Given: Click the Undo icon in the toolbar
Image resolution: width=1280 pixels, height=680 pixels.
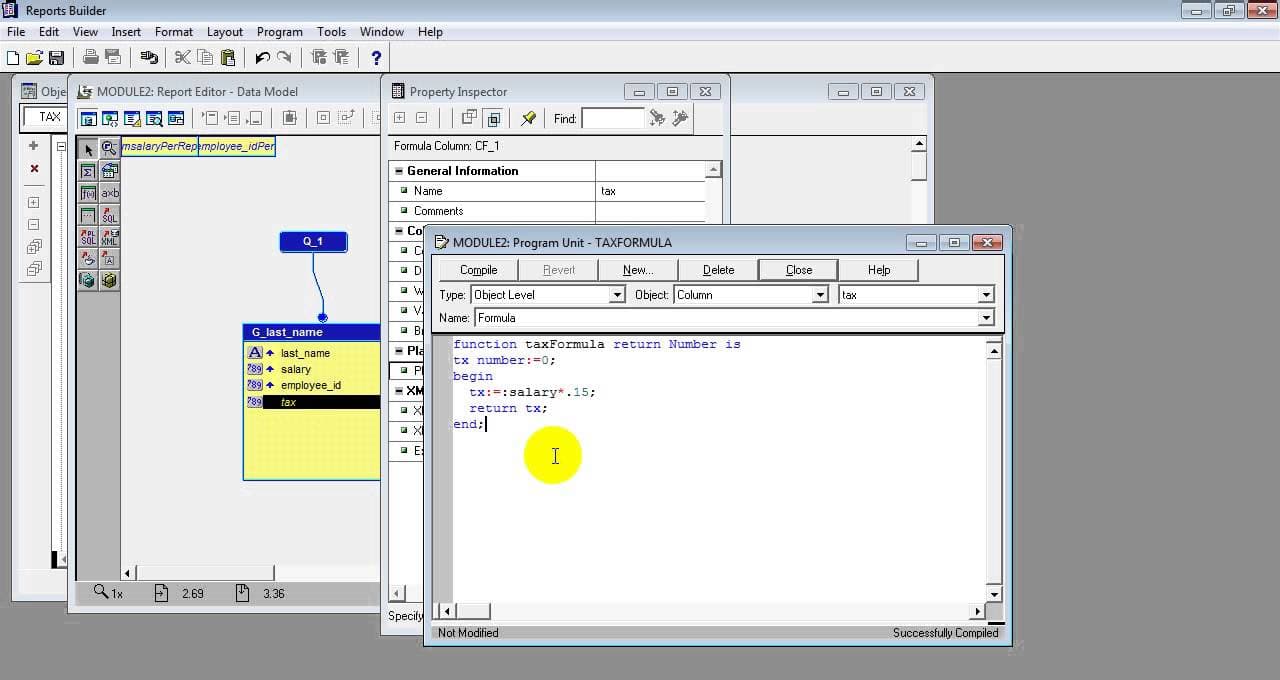Looking at the screenshot, I should coord(262,58).
